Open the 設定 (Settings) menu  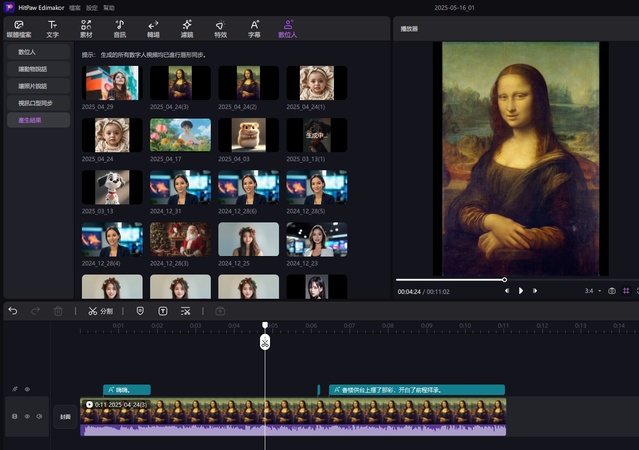(91, 7)
